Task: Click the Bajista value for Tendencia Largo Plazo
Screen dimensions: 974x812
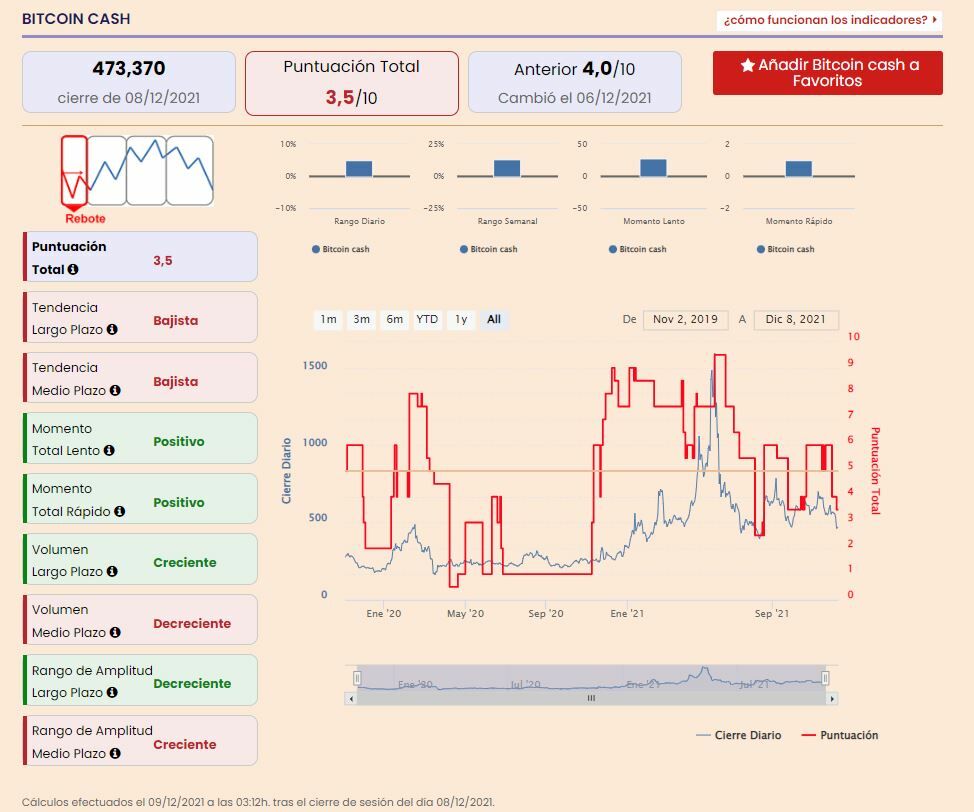Action: point(176,321)
